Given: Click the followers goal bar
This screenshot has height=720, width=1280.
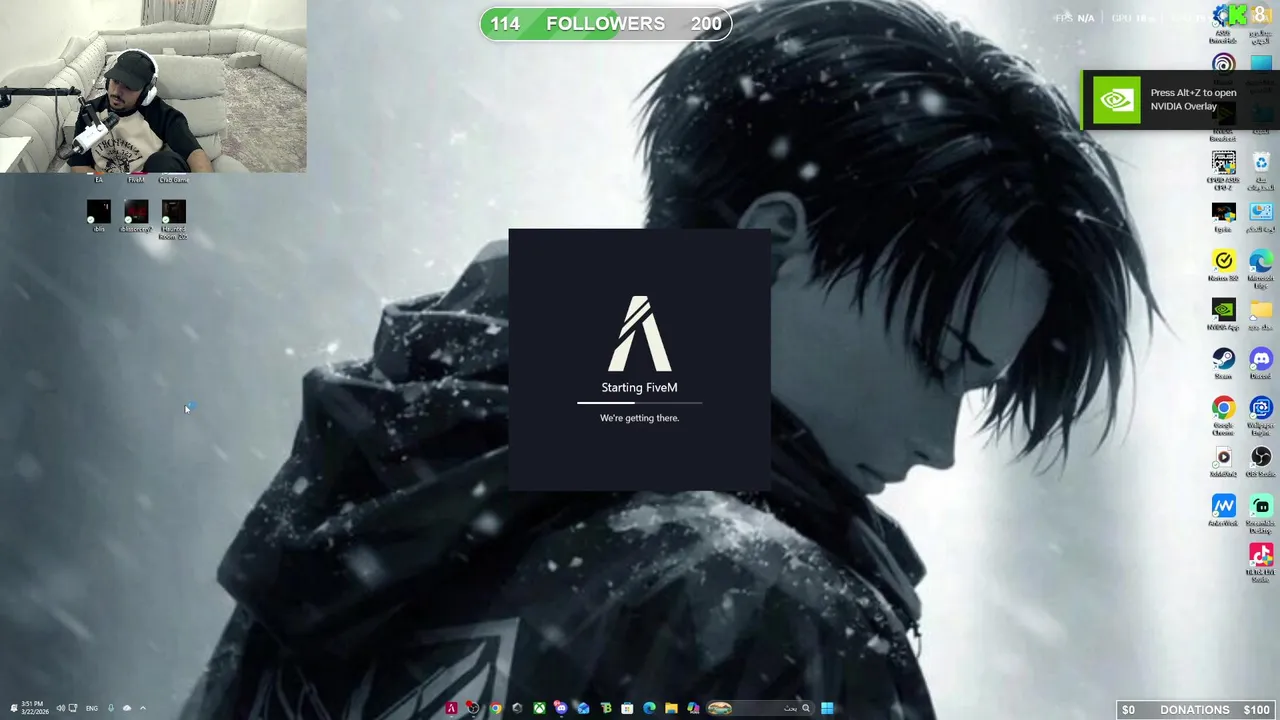Looking at the screenshot, I should (x=605, y=24).
